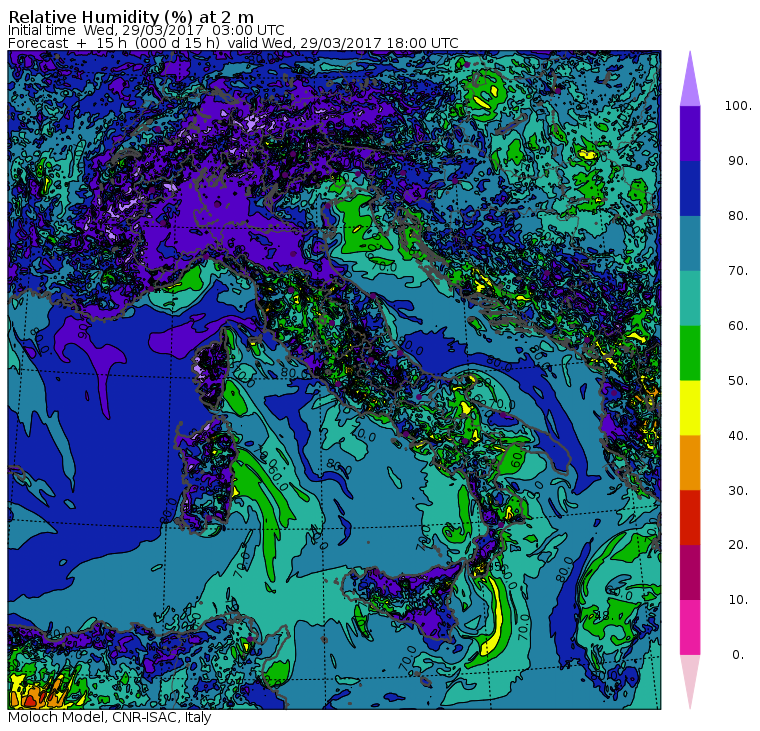The image size is (760, 731).
Task: Click the "80." colorbar label
Action: 738,215
